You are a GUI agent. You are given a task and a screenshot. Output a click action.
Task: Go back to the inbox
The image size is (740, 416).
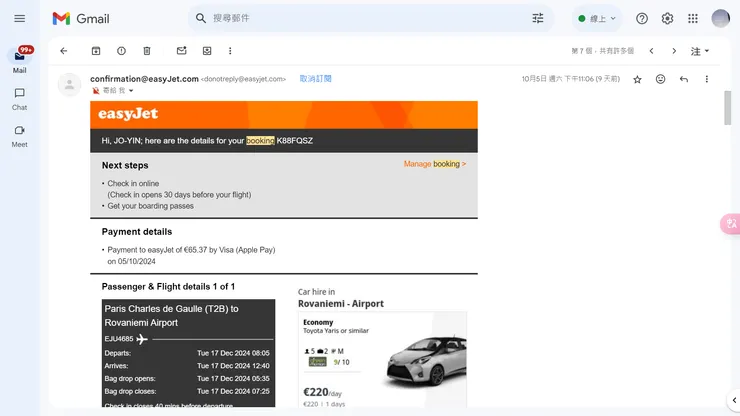64,51
